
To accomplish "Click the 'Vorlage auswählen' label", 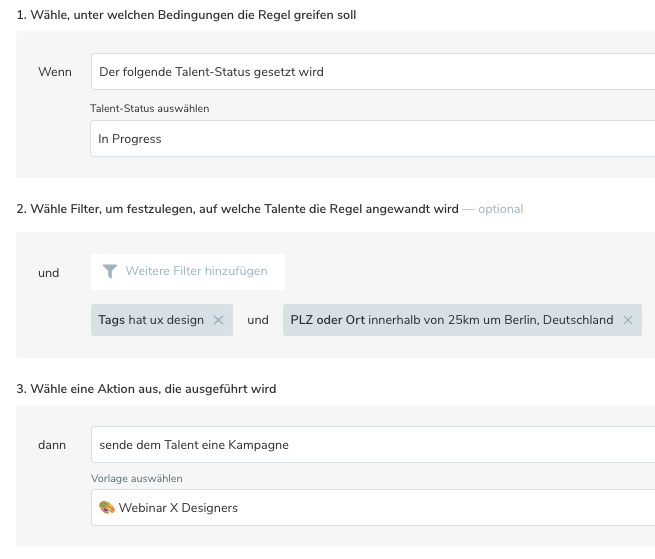I will coord(136,478).
